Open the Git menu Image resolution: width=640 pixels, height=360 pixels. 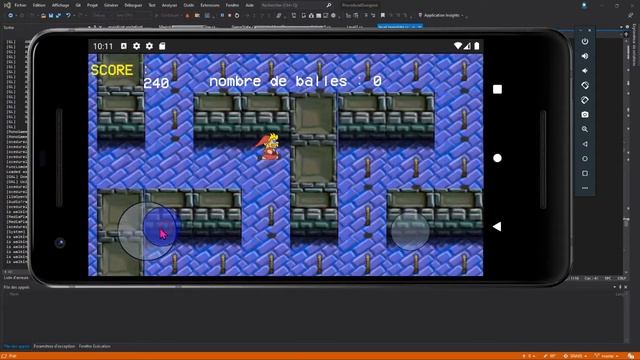[78, 5]
